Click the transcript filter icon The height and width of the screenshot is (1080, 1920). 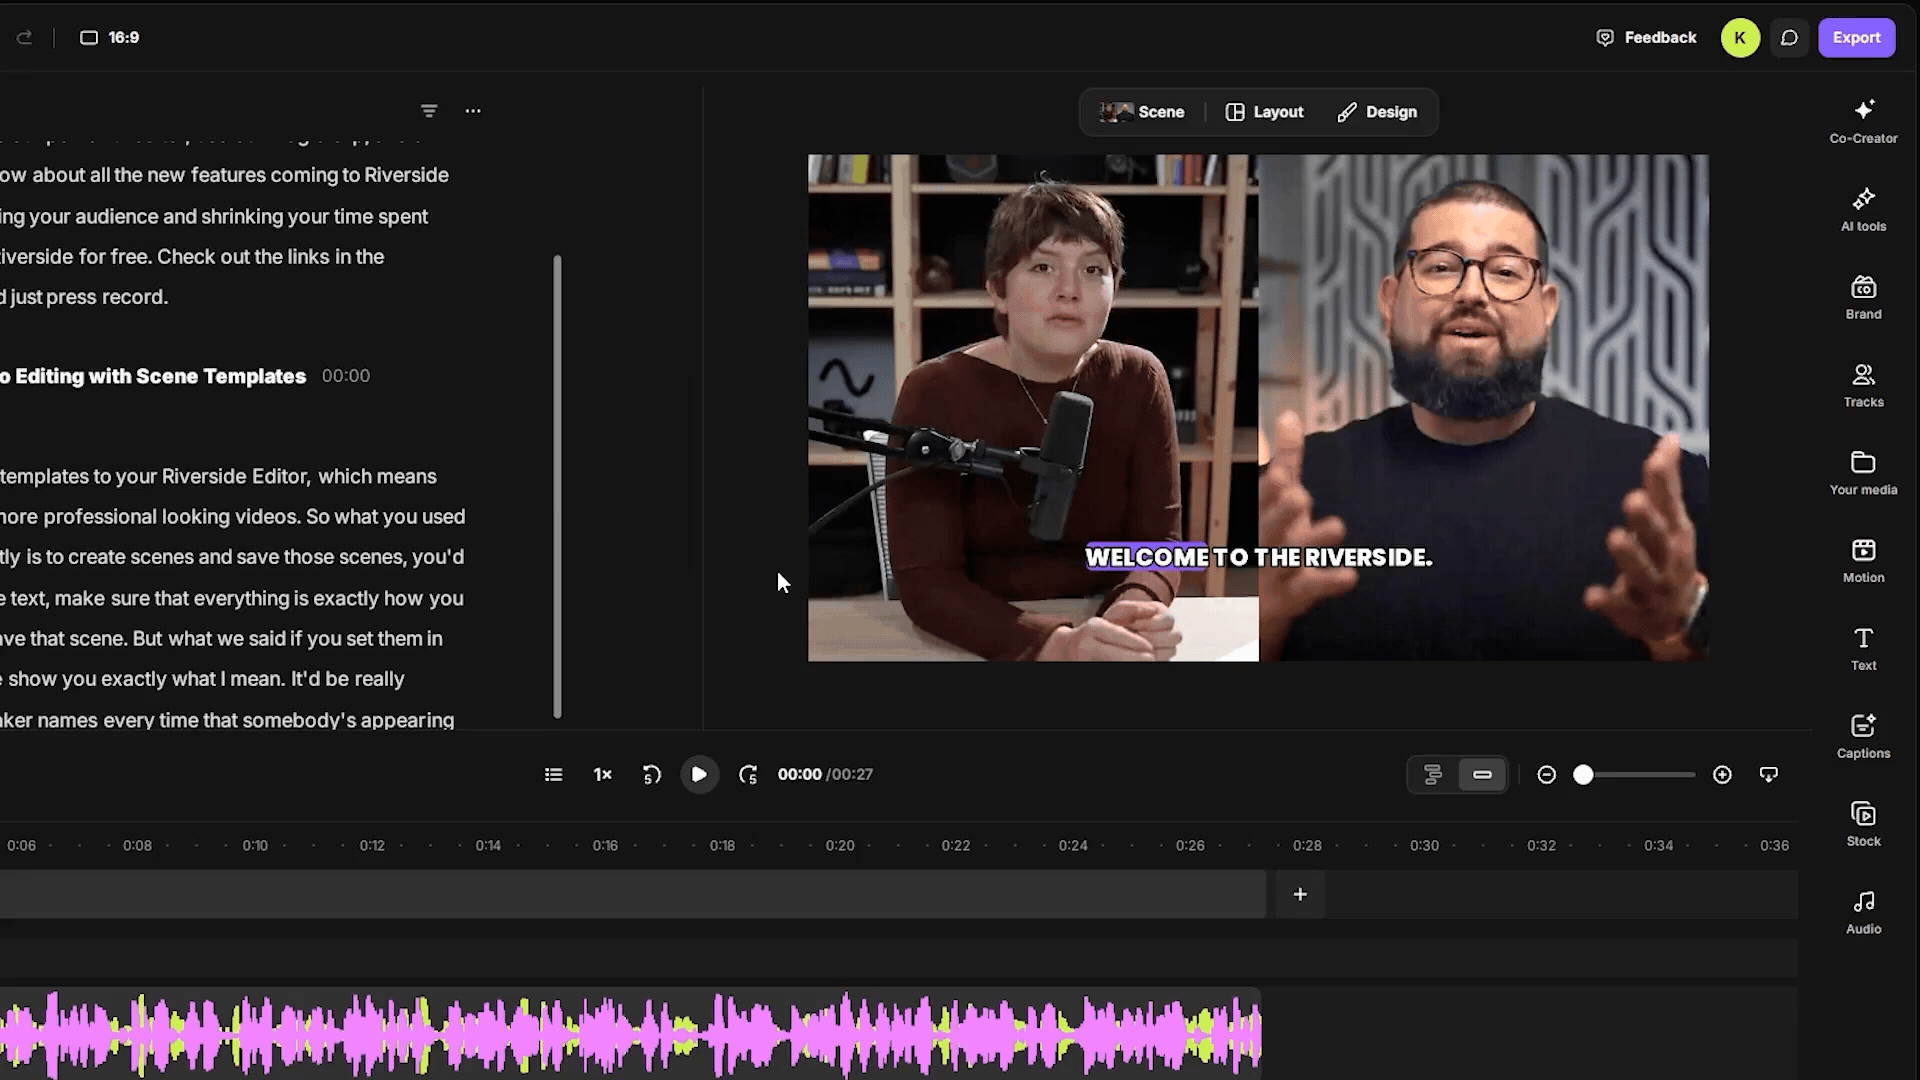(429, 111)
